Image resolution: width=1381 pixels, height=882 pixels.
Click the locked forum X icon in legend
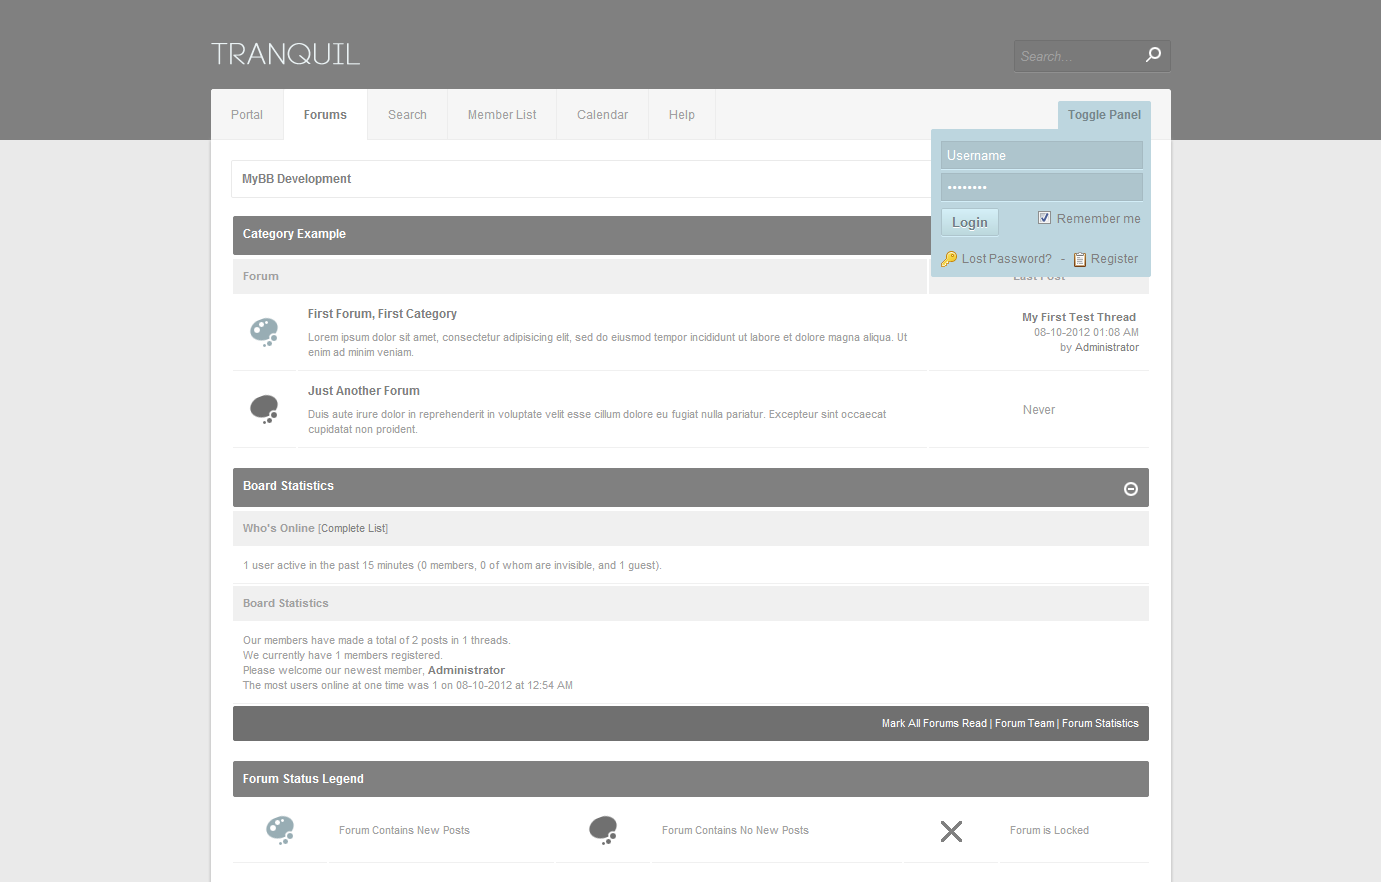tap(951, 831)
